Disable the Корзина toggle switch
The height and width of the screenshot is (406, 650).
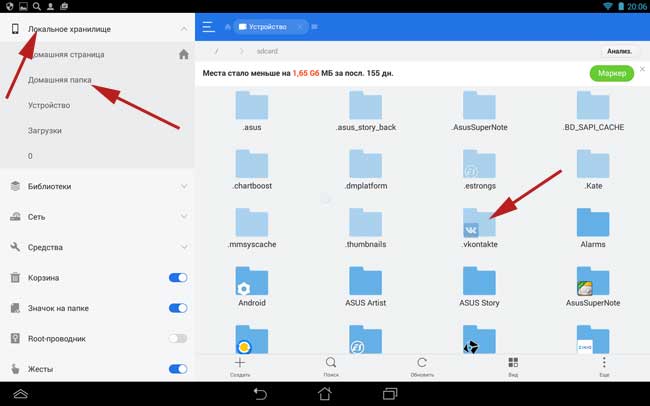(178, 277)
